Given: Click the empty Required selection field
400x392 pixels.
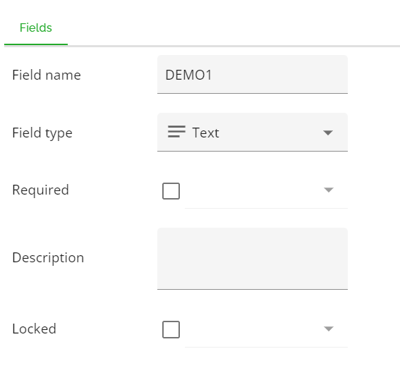Looking at the screenshot, I should coord(266,190).
